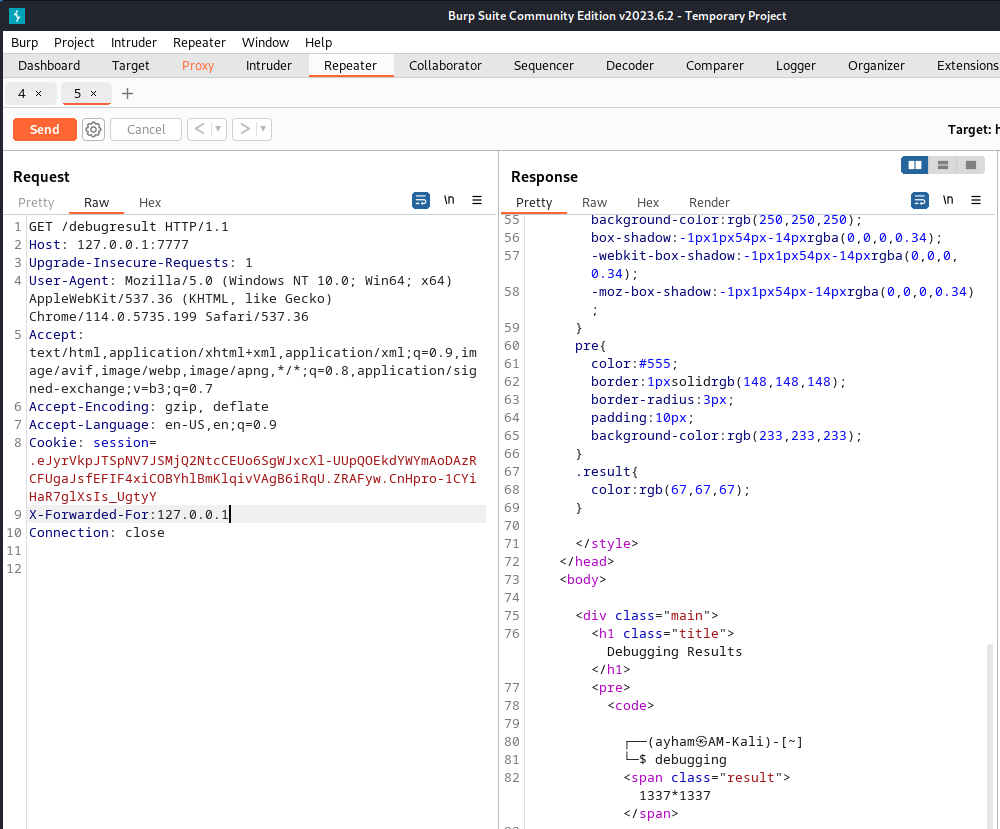
Task: Show Request in Pretty view
Action: point(36,203)
